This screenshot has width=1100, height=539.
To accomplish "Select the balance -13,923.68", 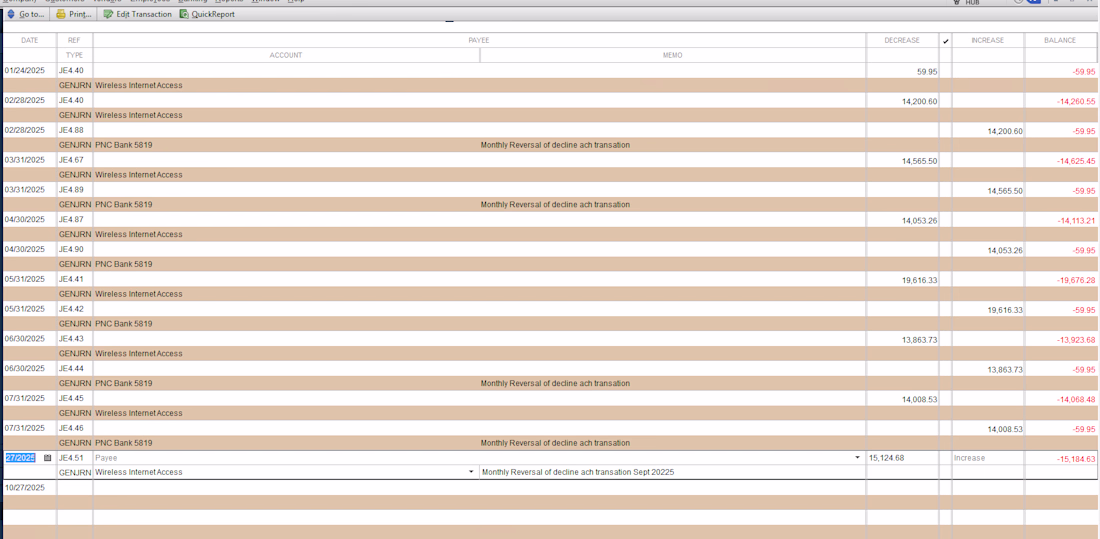I will (1076, 340).
